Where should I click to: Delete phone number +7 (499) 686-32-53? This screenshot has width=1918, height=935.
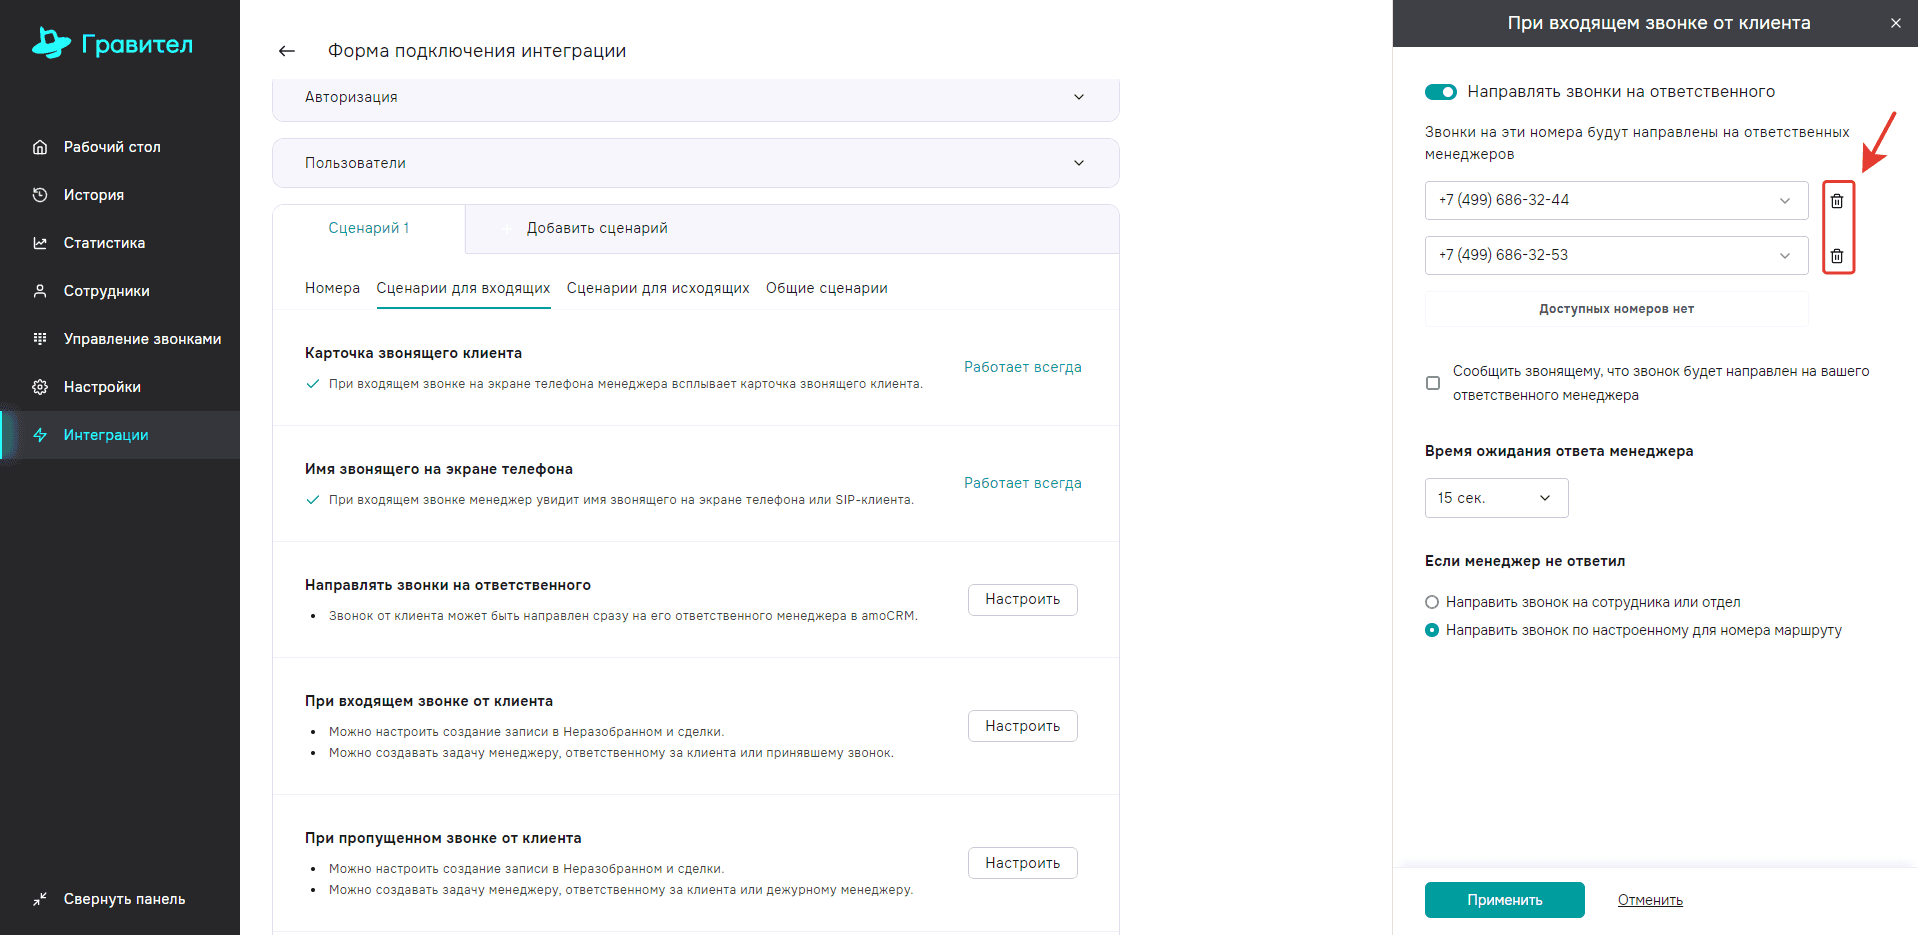tap(1837, 256)
